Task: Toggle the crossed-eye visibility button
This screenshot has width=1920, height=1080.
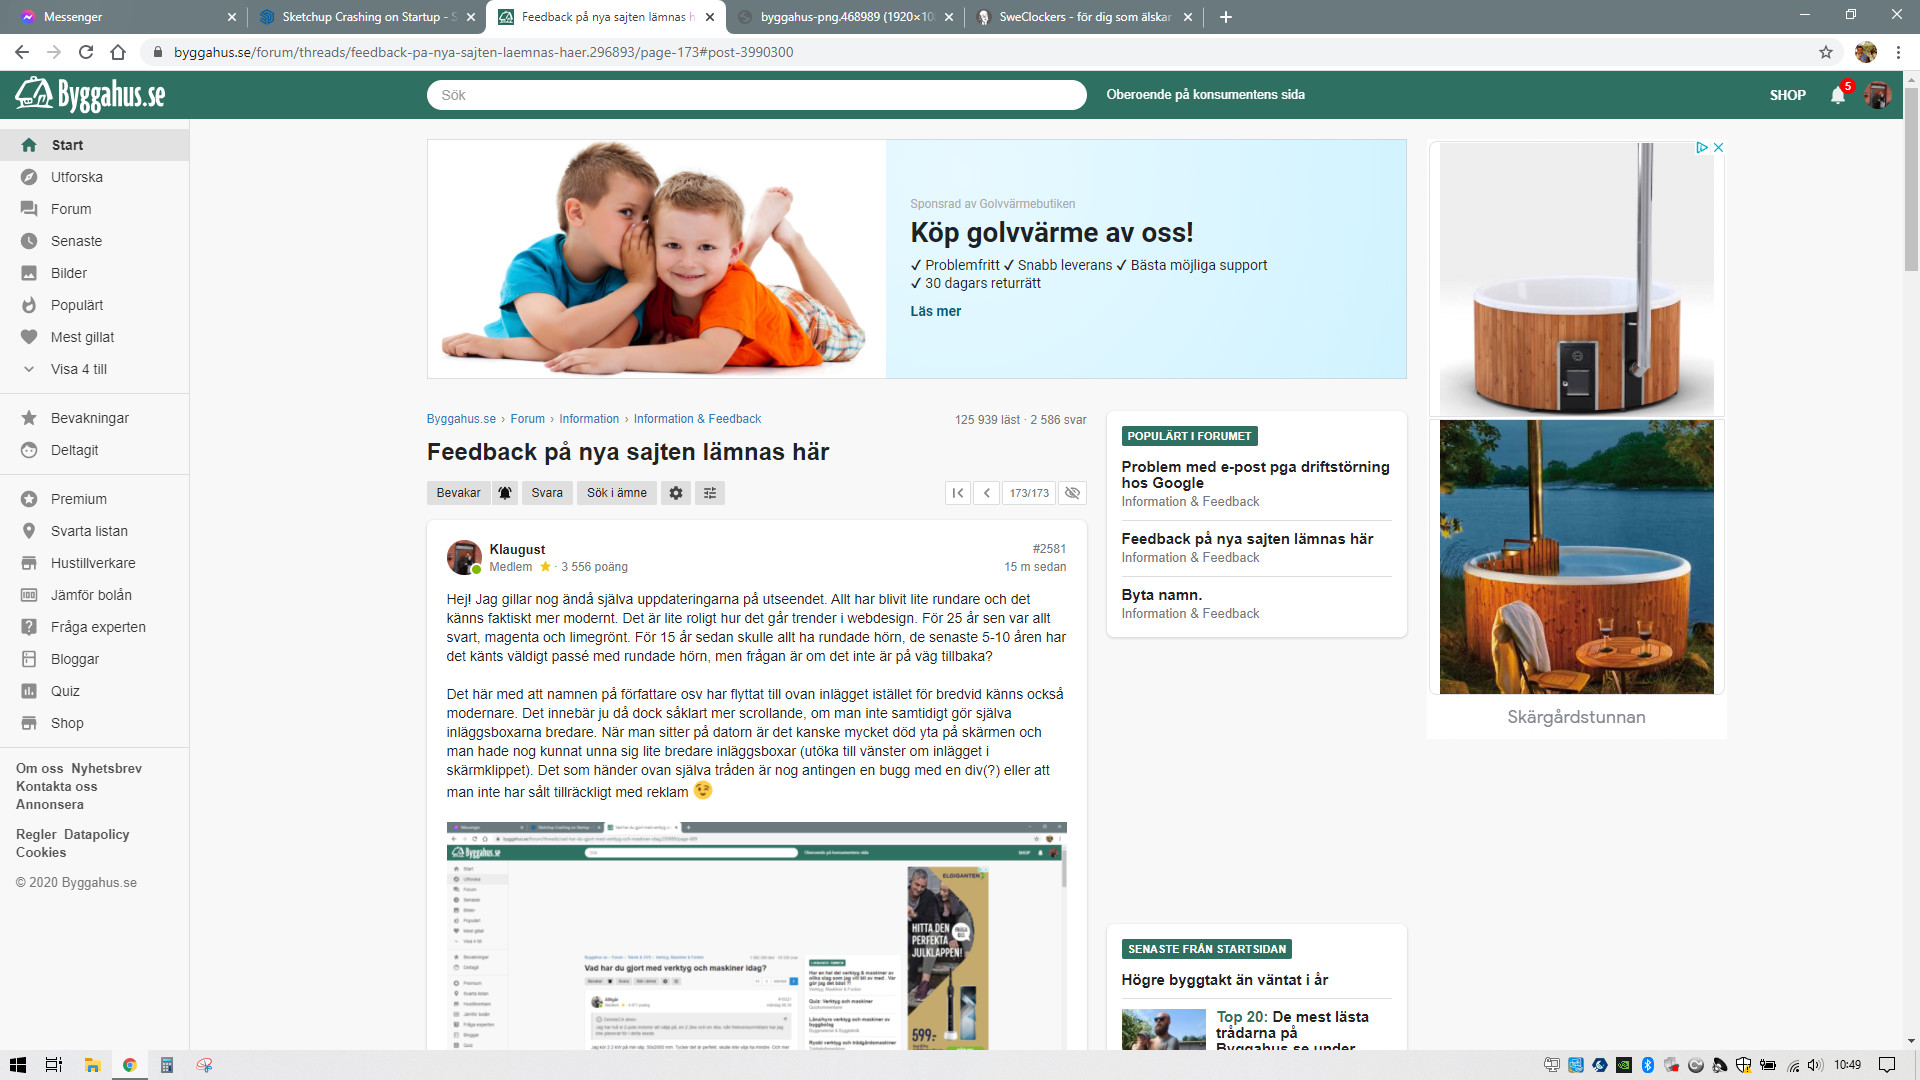Action: [1072, 493]
